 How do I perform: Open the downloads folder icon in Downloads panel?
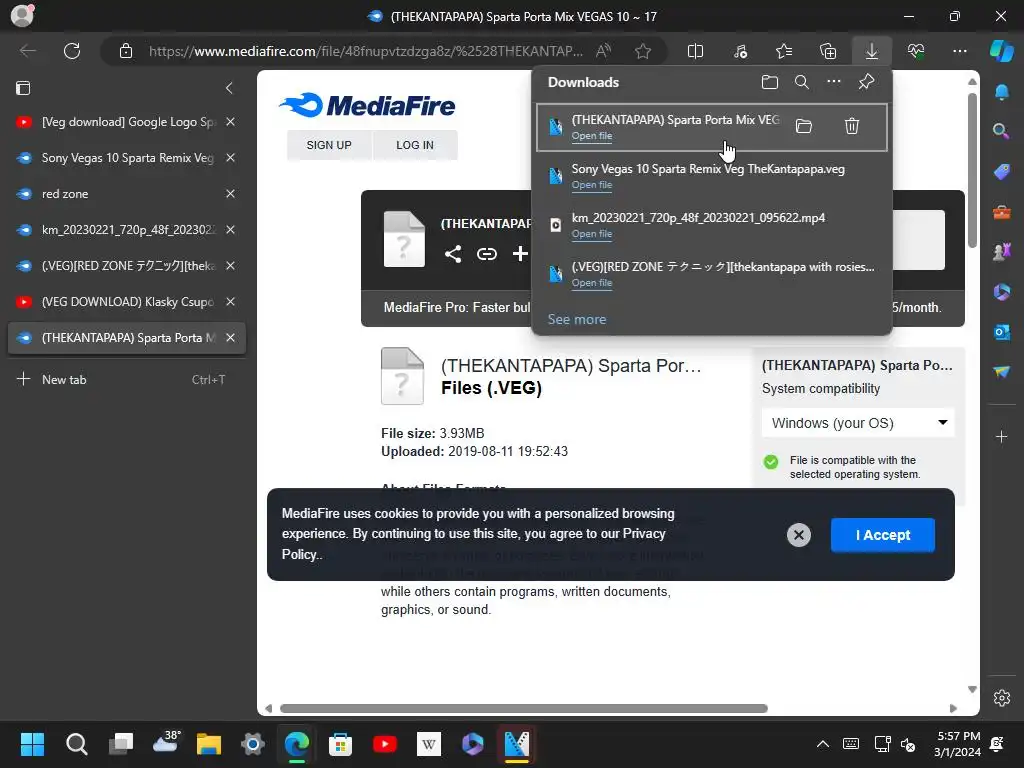click(x=770, y=82)
